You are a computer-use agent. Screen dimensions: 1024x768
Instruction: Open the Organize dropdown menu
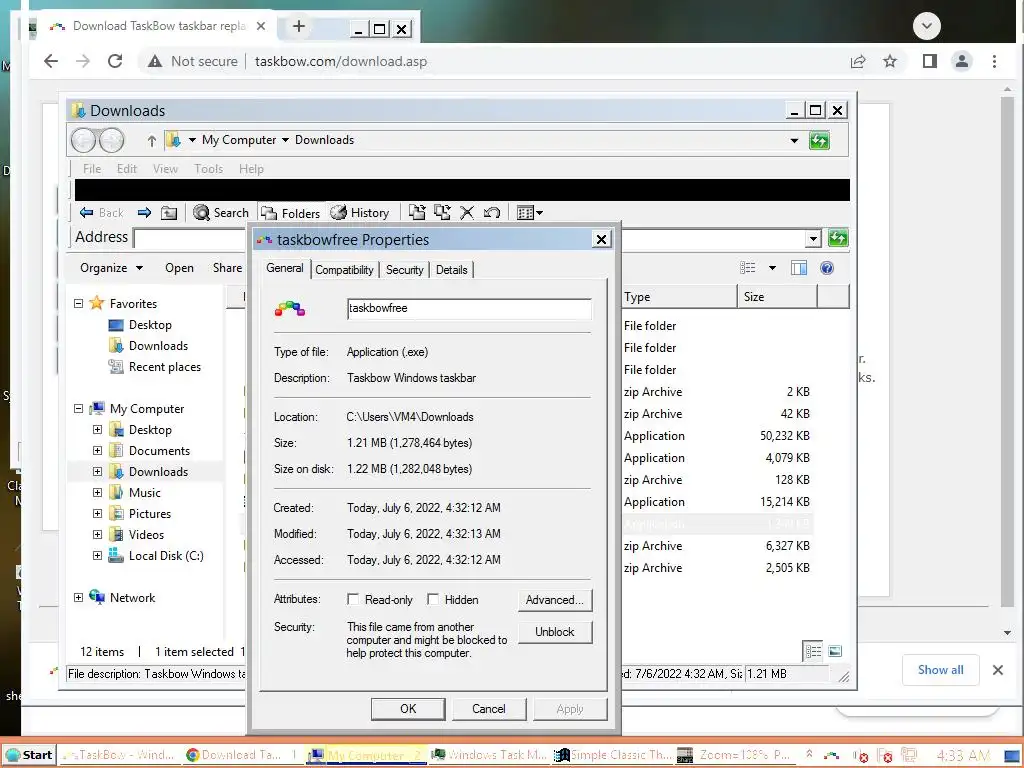(x=111, y=268)
